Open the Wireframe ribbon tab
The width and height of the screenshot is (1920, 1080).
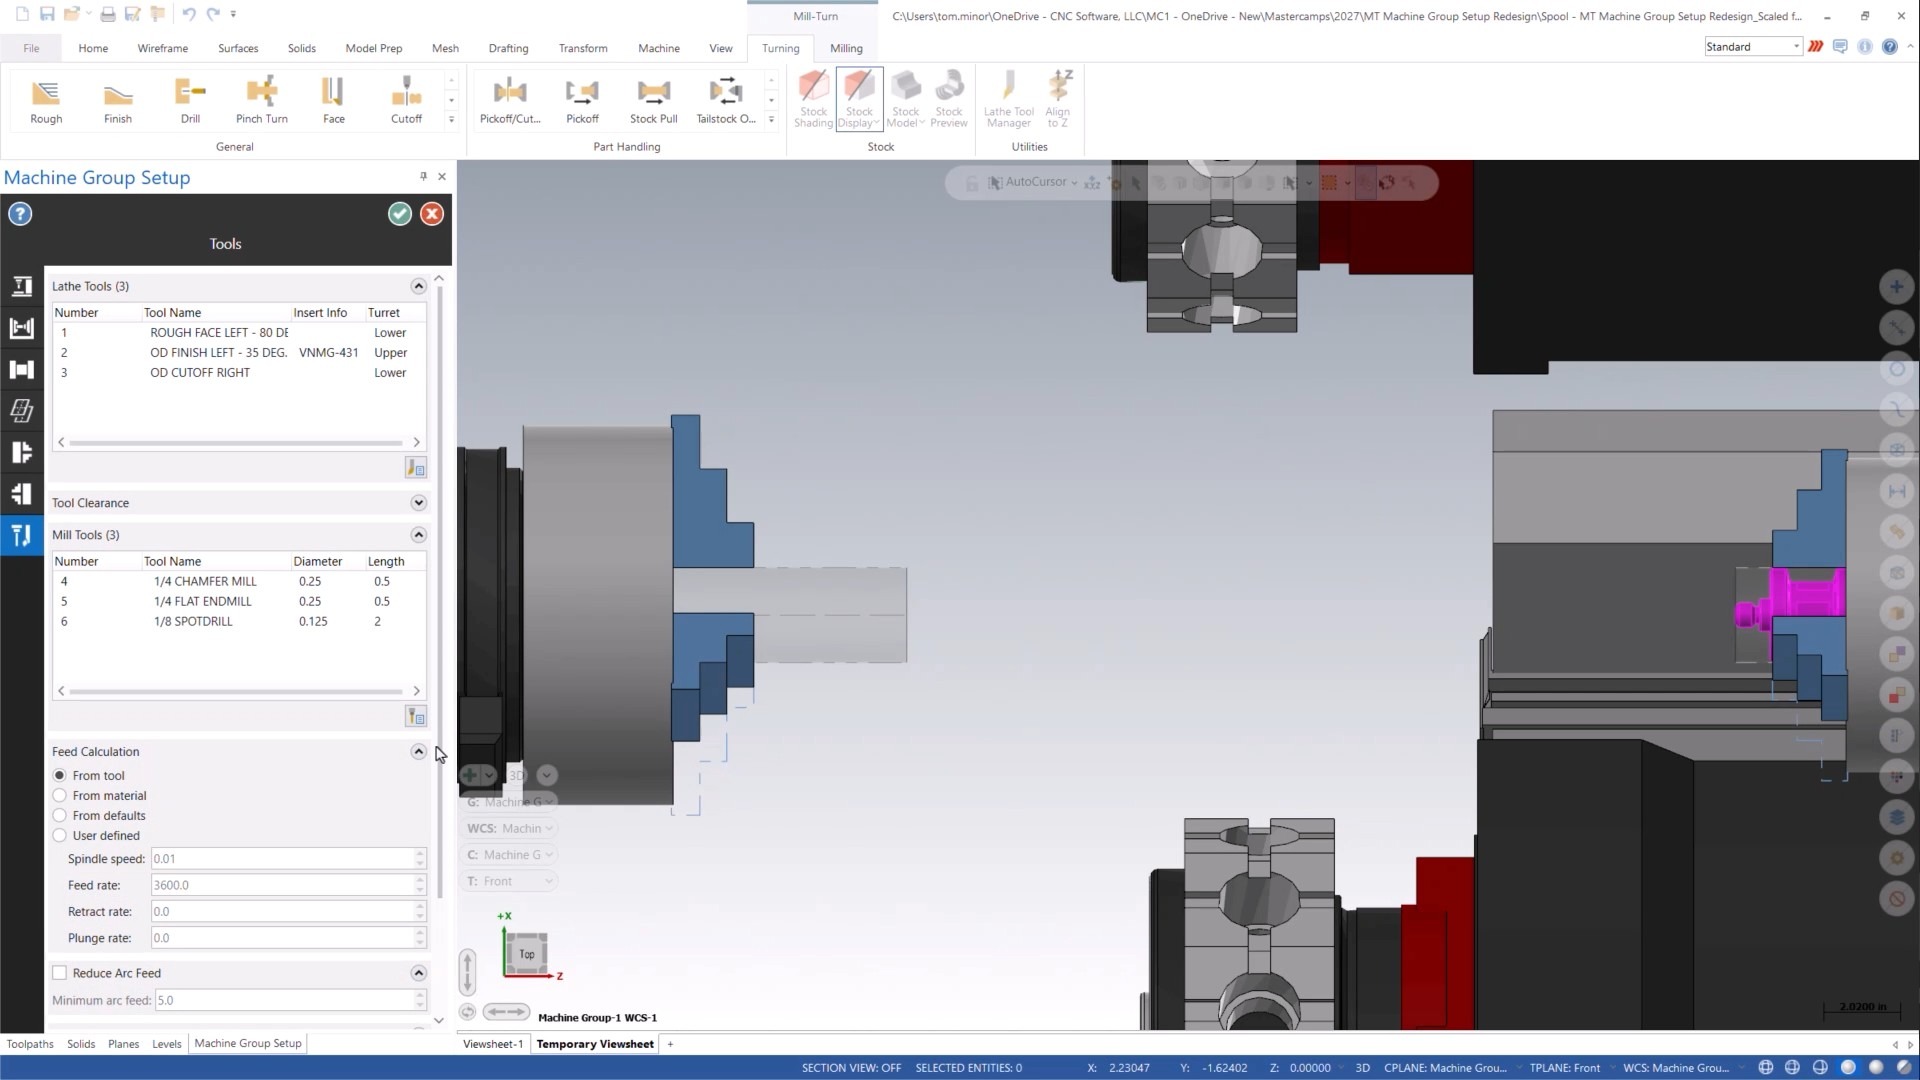[163, 48]
